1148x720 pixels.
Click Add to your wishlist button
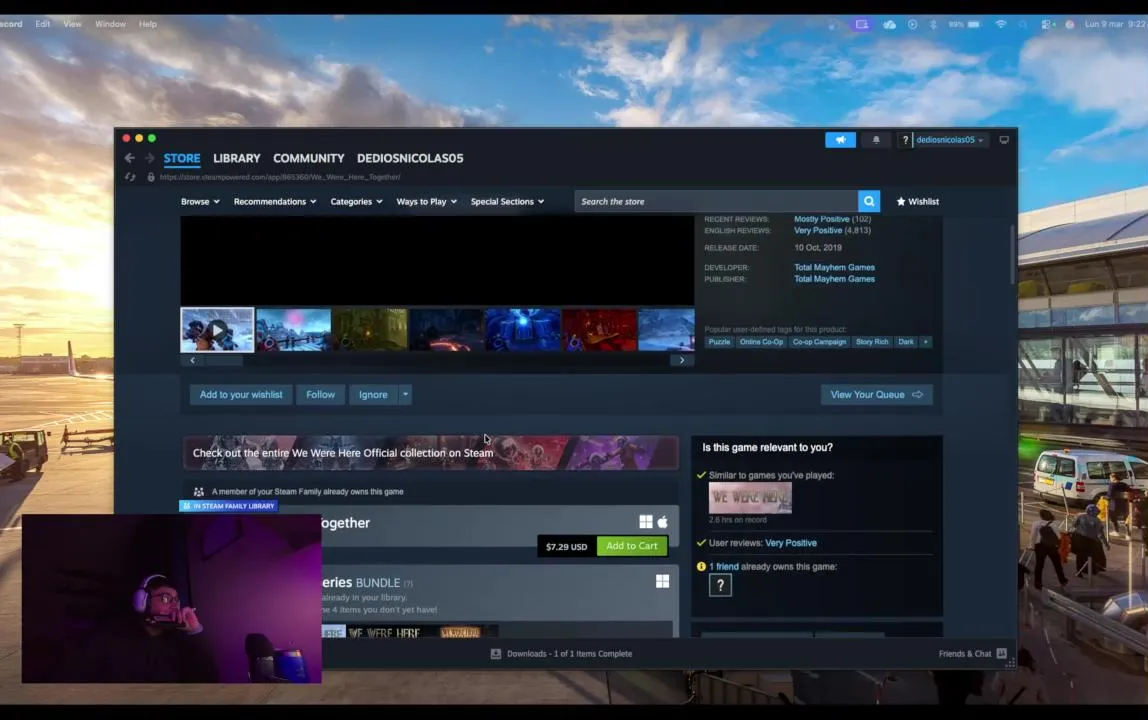click(x=241, y=395)
